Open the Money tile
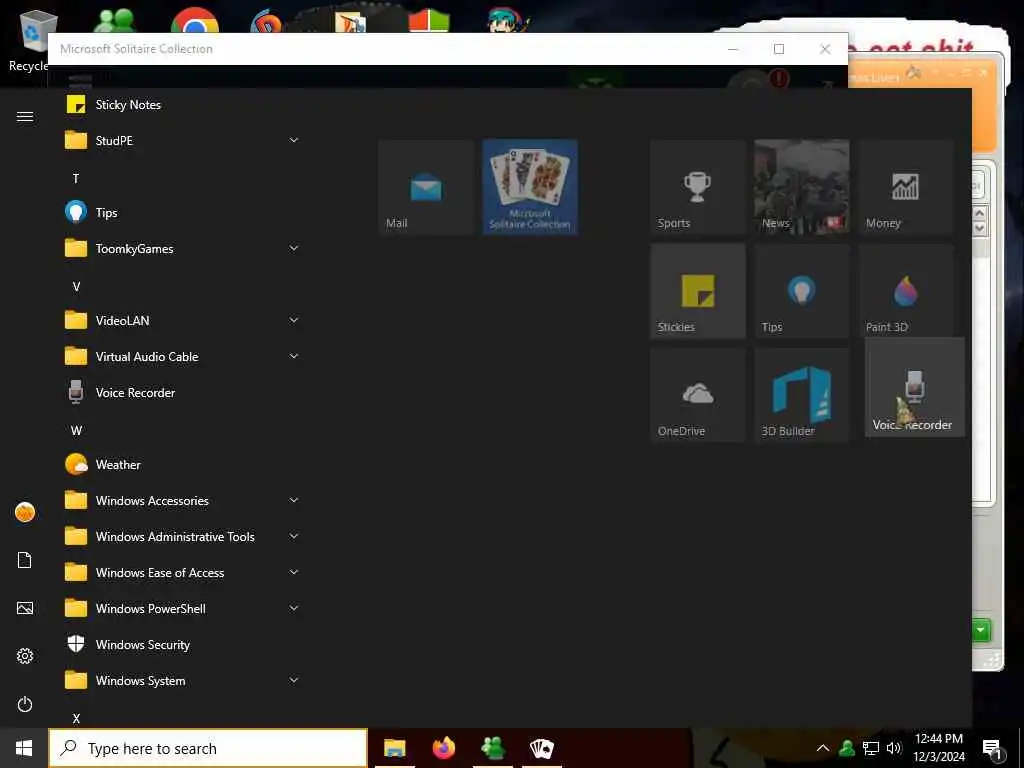 [x=906, y=187]
